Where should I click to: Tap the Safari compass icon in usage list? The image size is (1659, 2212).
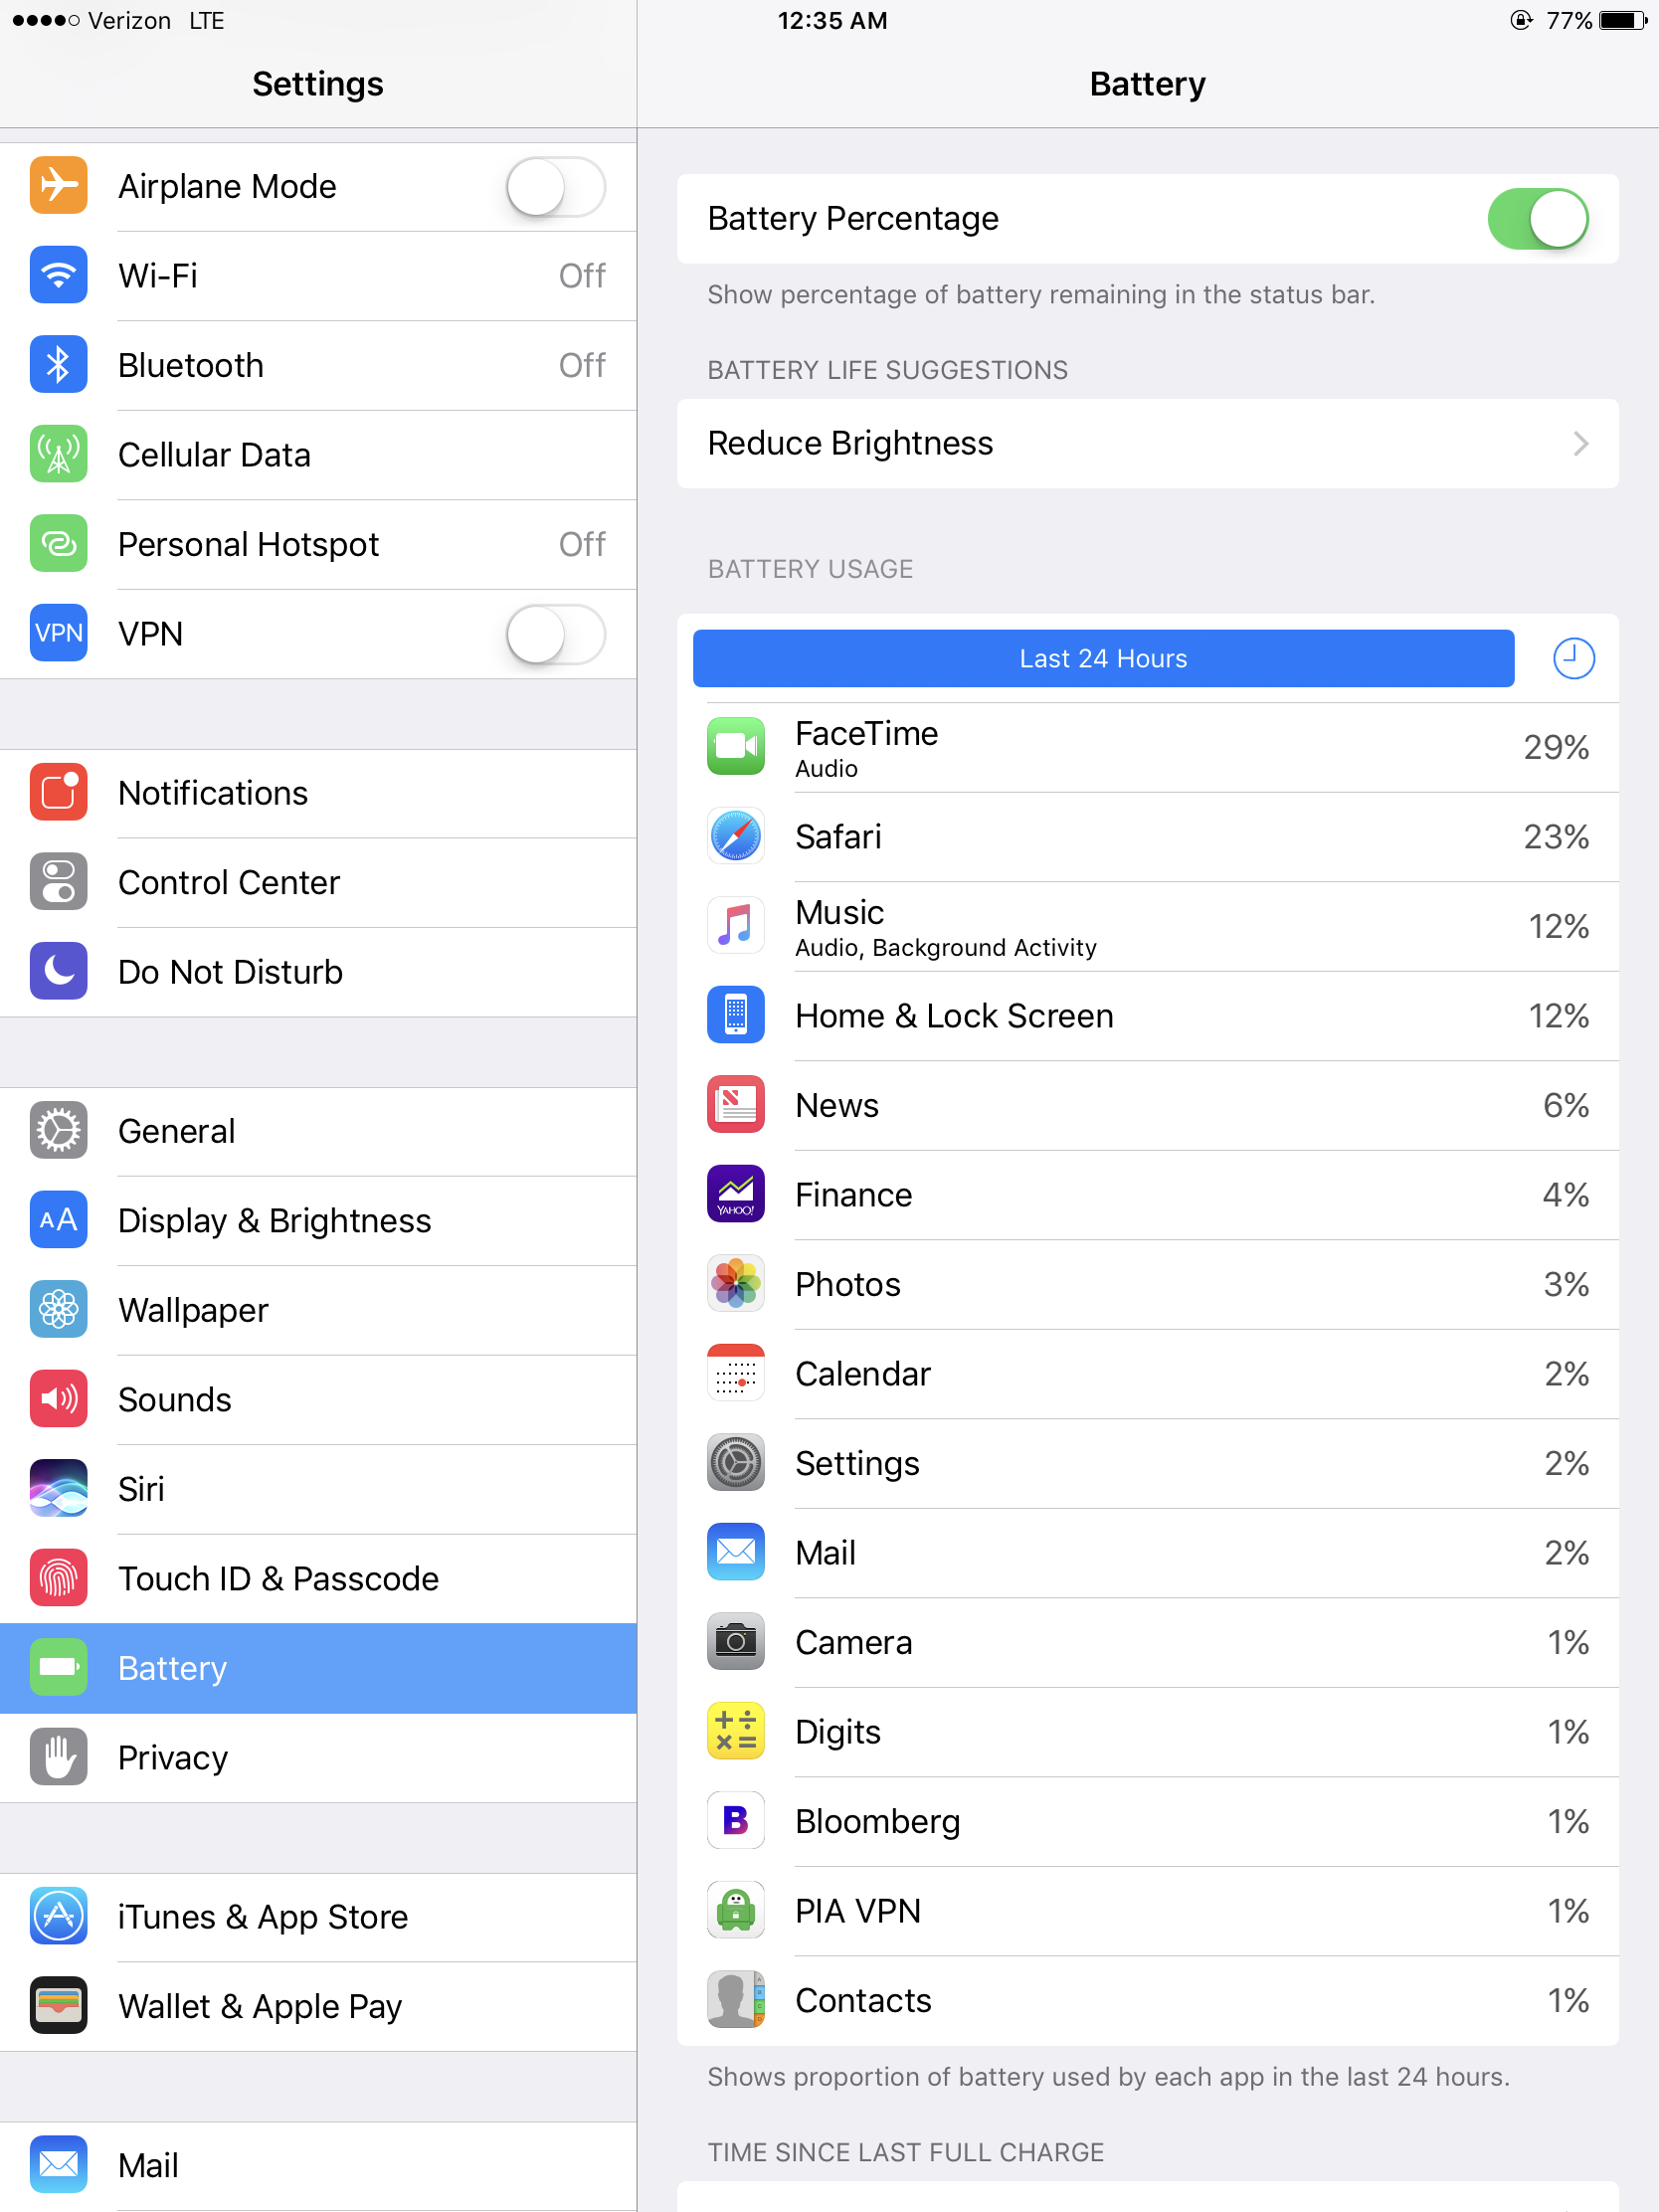735,836
